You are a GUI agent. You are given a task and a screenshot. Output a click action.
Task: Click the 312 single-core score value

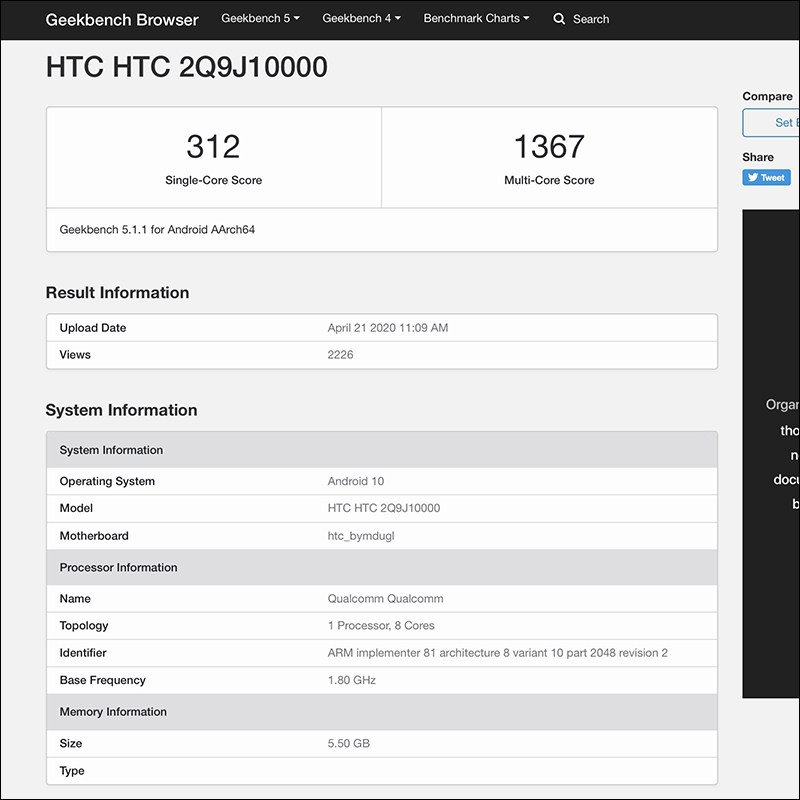pos(213,147)
